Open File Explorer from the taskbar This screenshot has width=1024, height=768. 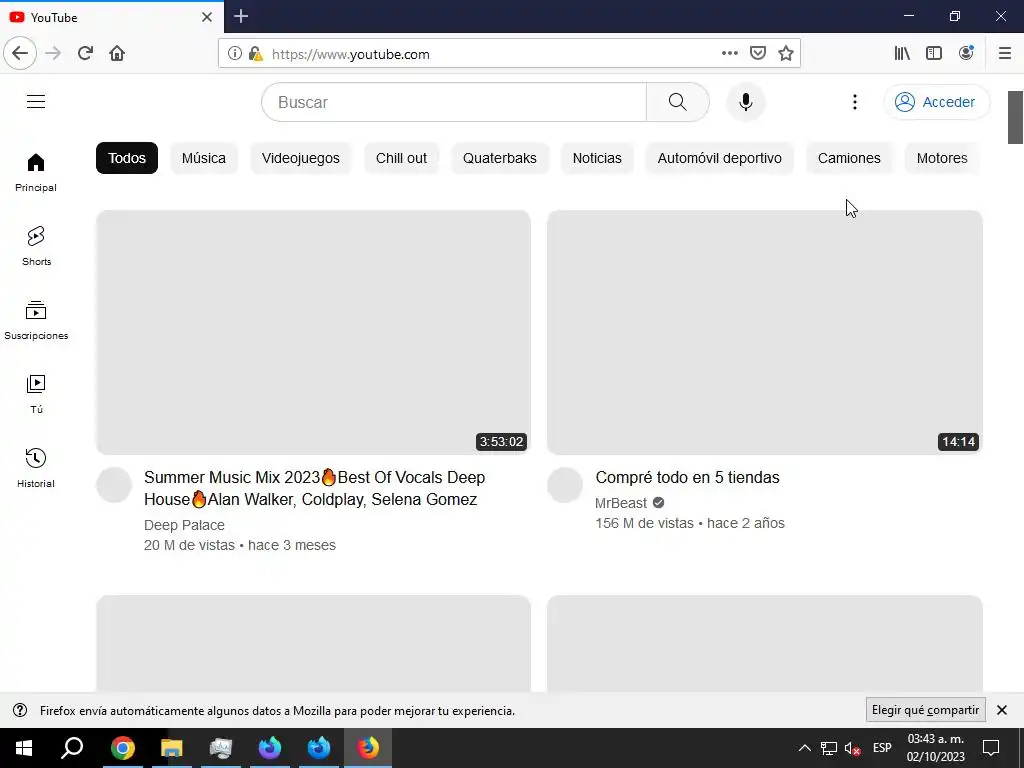click(172, 748)
